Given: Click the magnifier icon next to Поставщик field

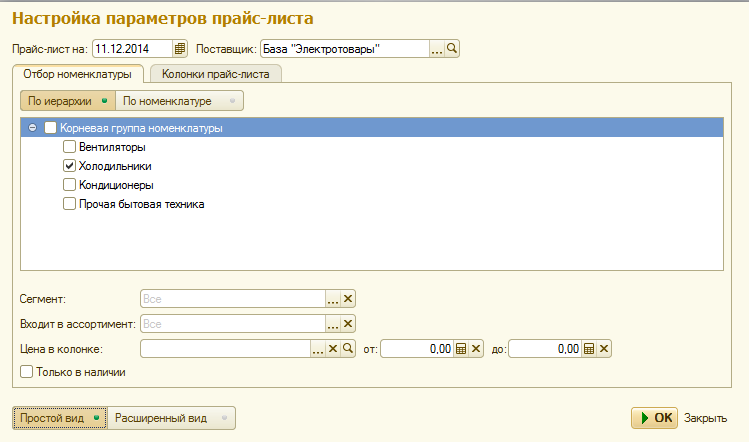Looking at the screenshot, I should 452,48.
